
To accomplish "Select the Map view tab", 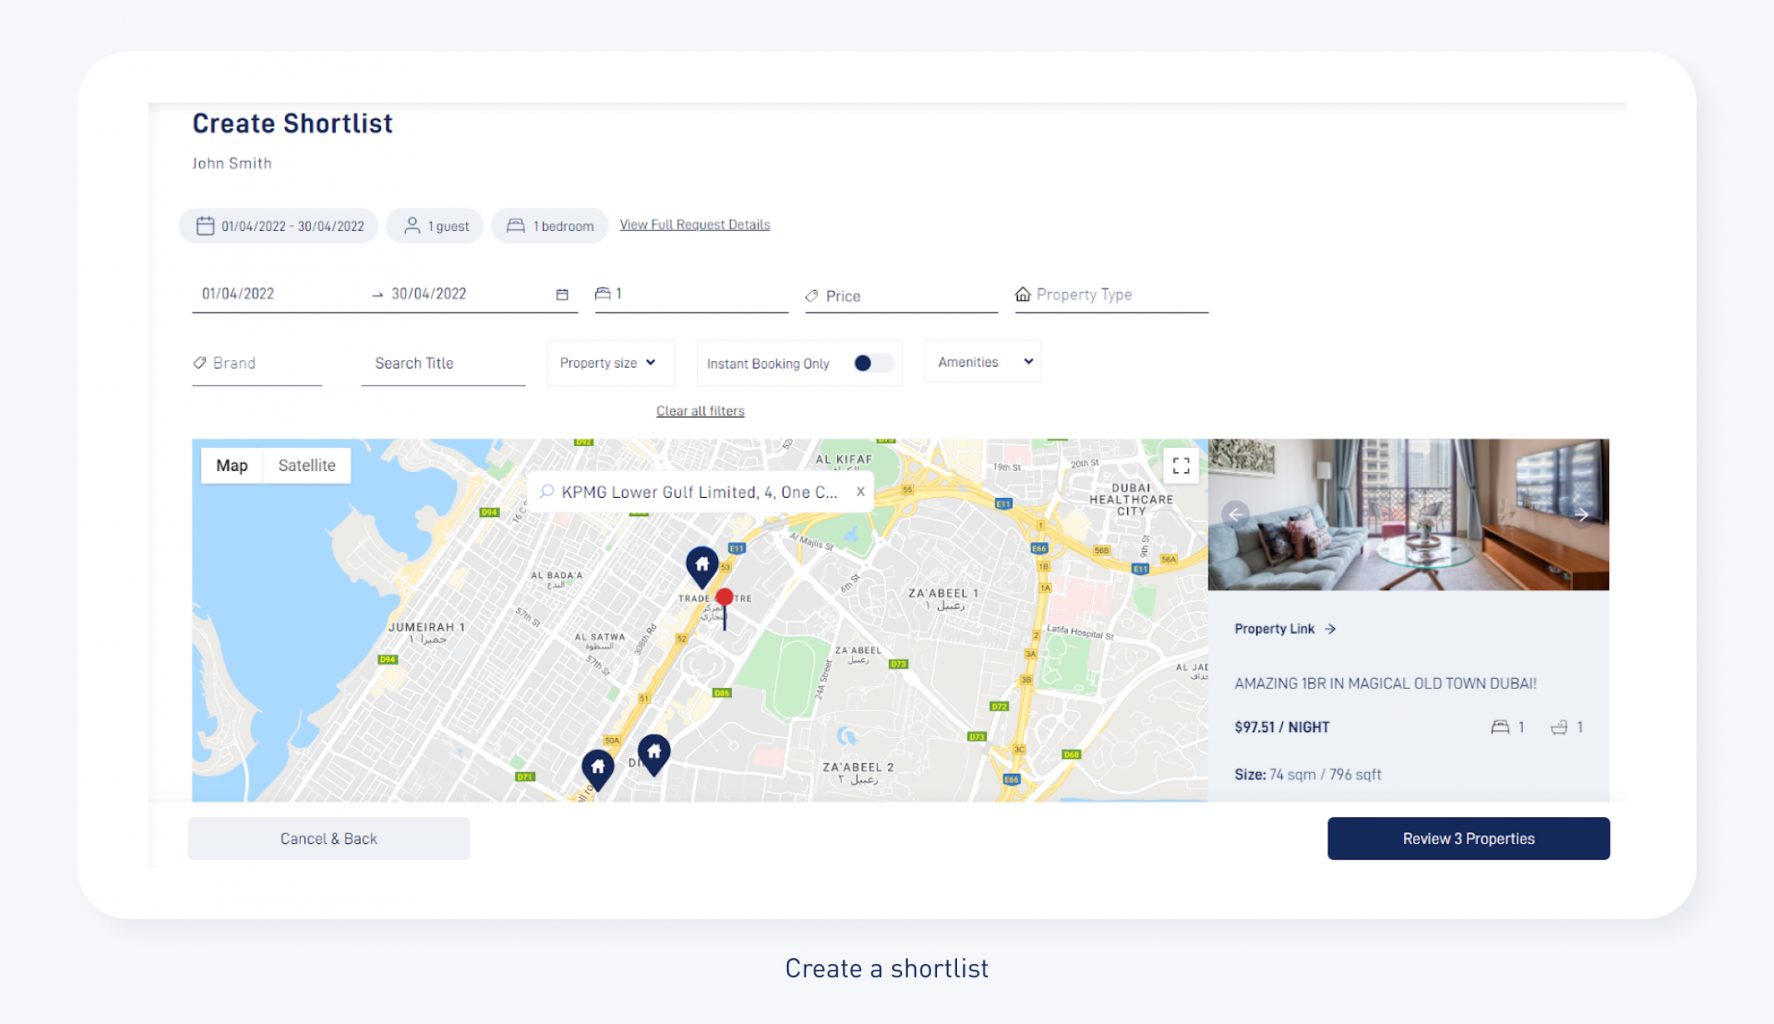I will 232,466.
